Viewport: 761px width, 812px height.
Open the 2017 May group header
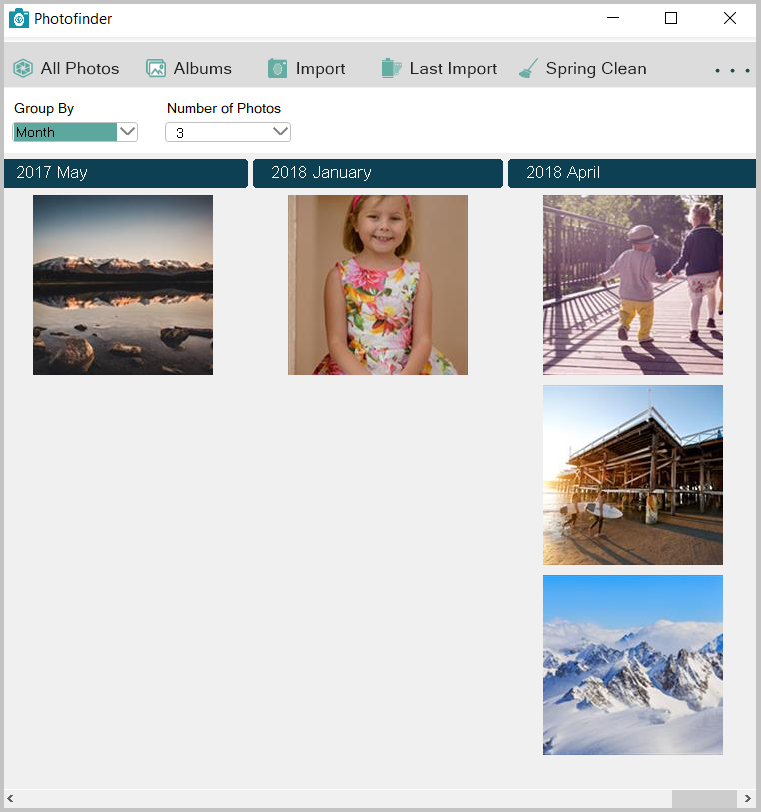(126, 173)
